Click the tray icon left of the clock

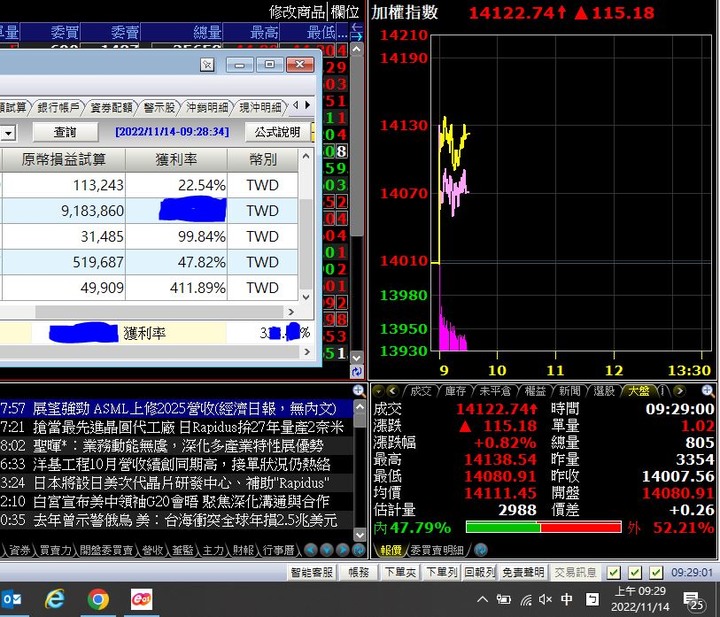click(x=592, y=599)
